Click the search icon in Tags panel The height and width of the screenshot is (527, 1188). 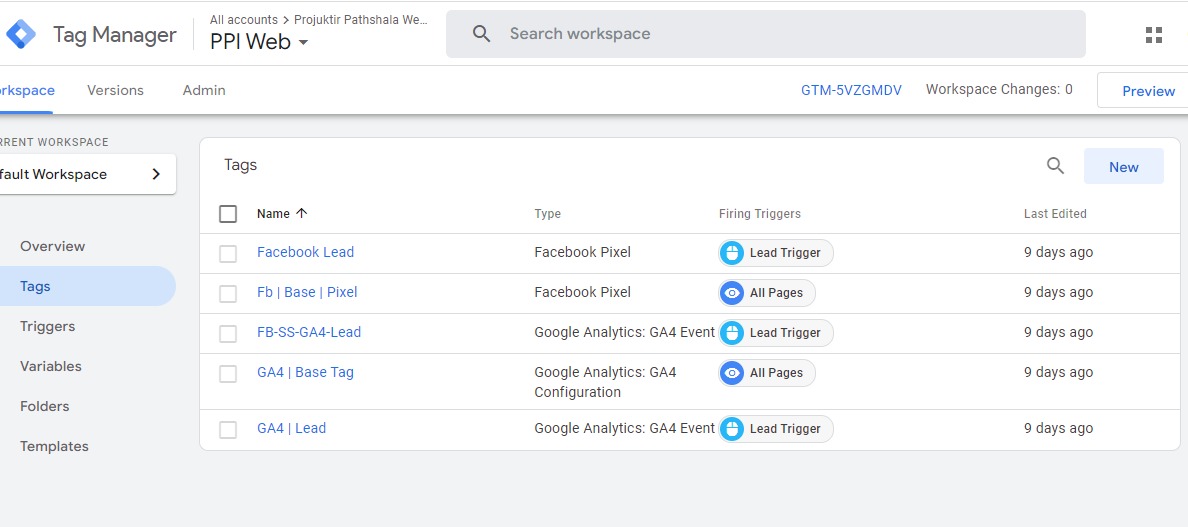point(1055,166)
